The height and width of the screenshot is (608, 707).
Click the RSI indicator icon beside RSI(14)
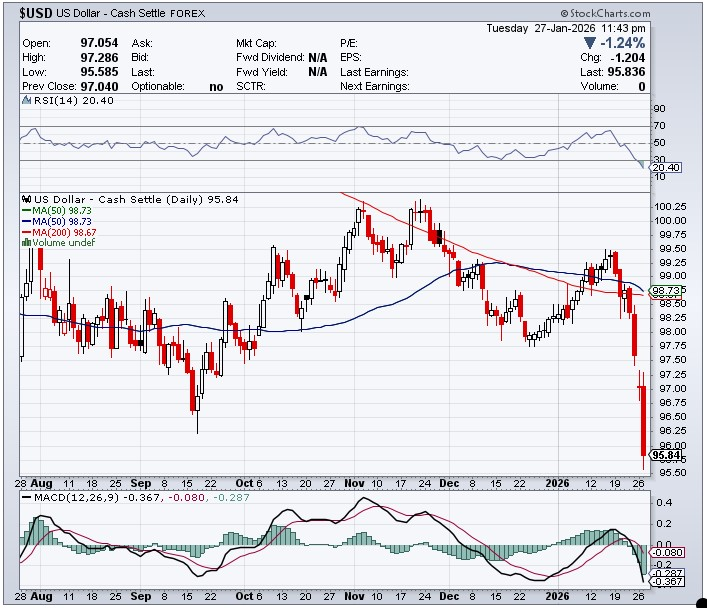(x=27, y=100)
